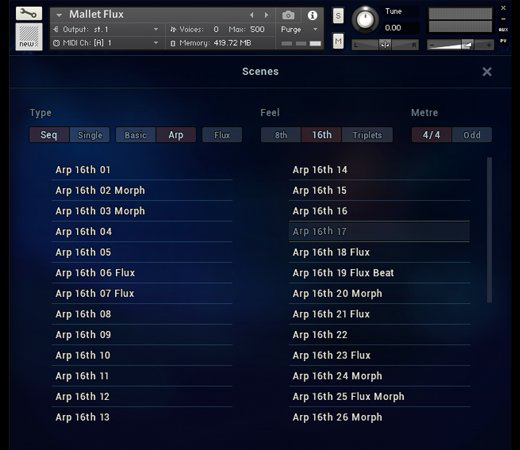The image size is (520, 450).
Task: Load scene Arp 16th 02 Morph
Action: (x=142, y=191)
